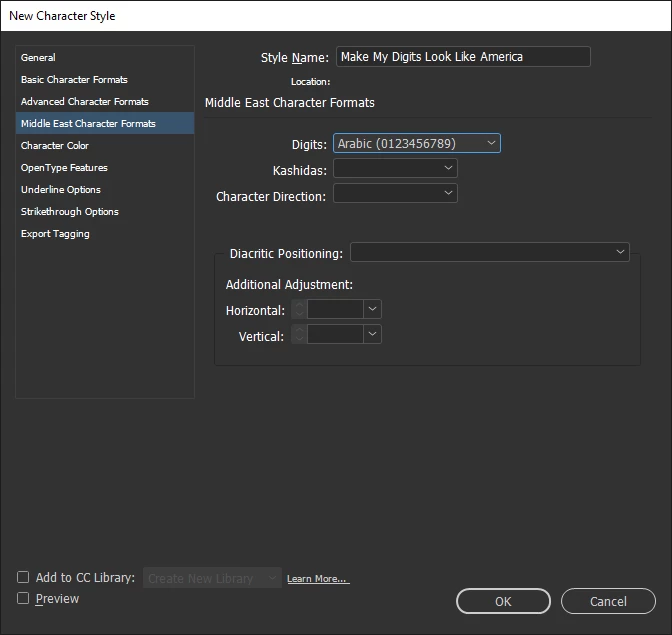Confirm with the OK button
This screenshot has width=672, height=635.
pyautogui.click(x=503, y=601)
